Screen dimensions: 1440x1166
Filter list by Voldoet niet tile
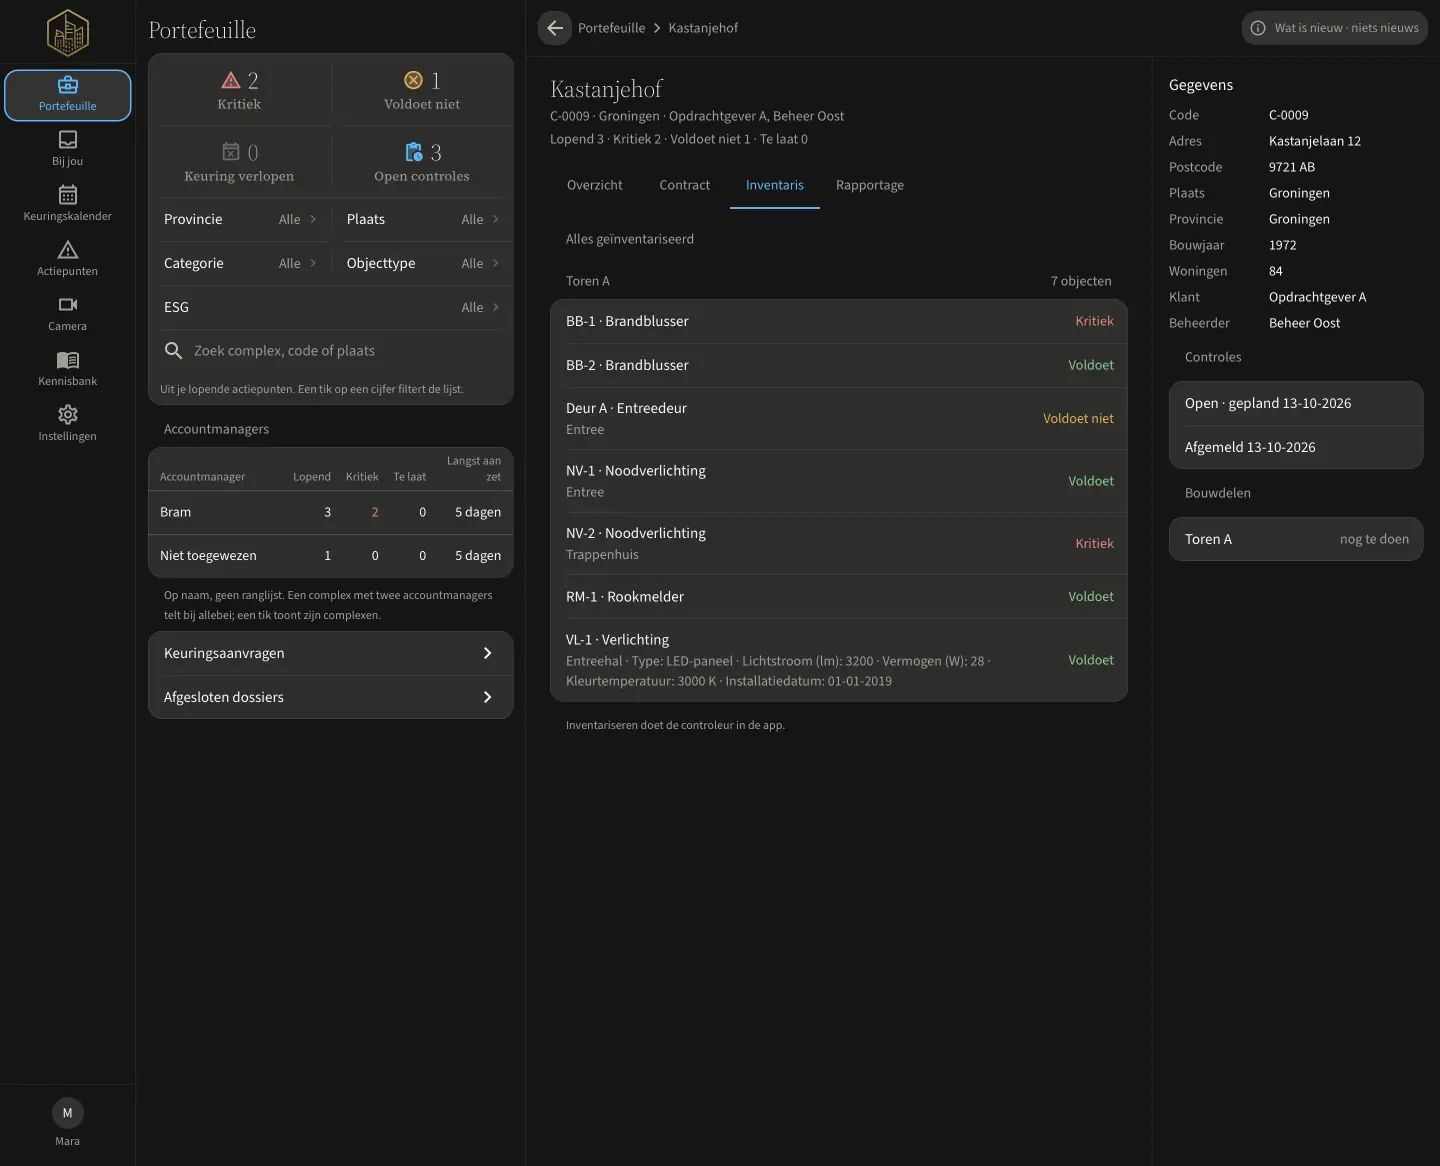click(422, 90)
